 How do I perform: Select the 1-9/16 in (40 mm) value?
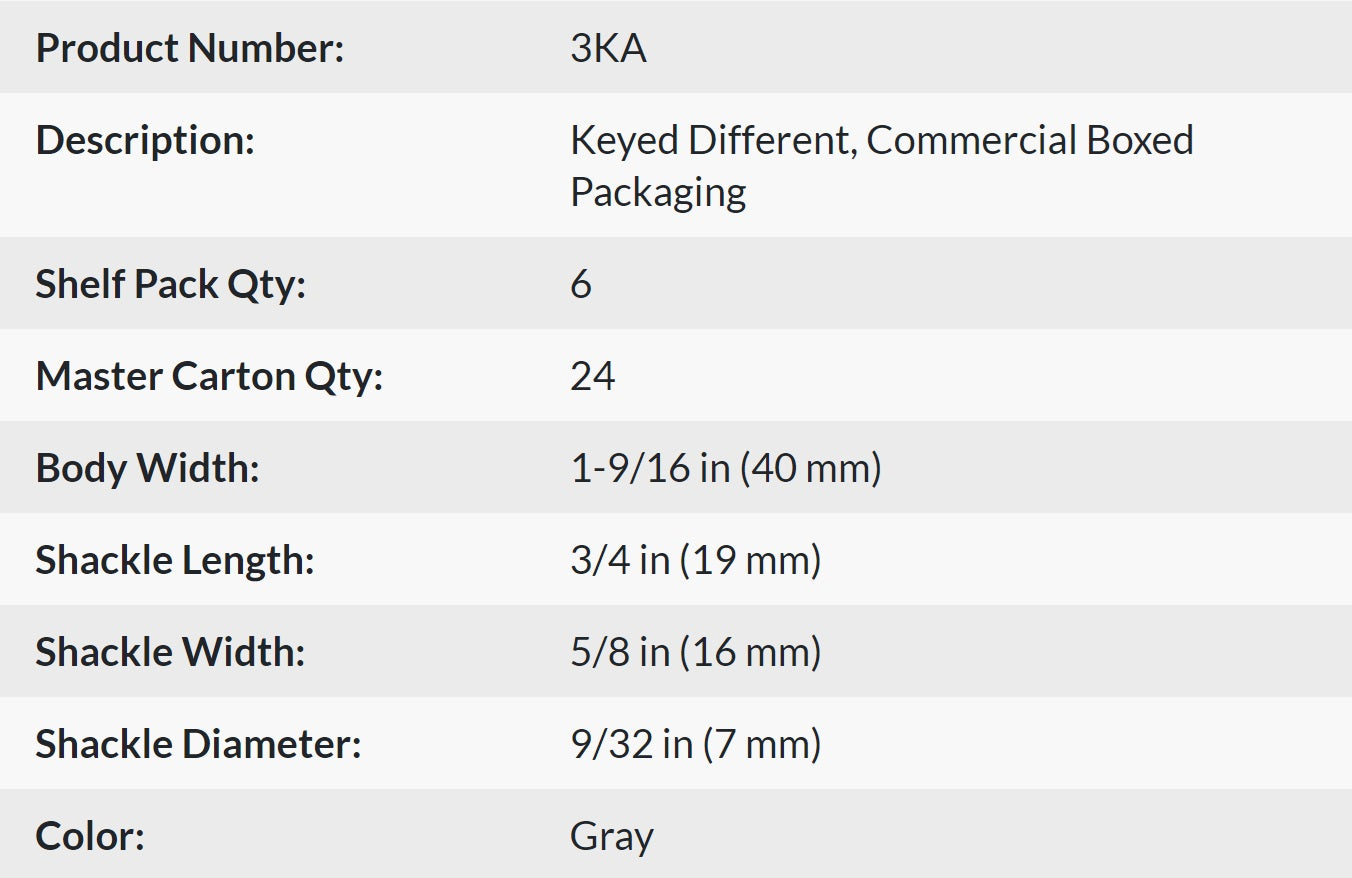[x=725, y=468]
